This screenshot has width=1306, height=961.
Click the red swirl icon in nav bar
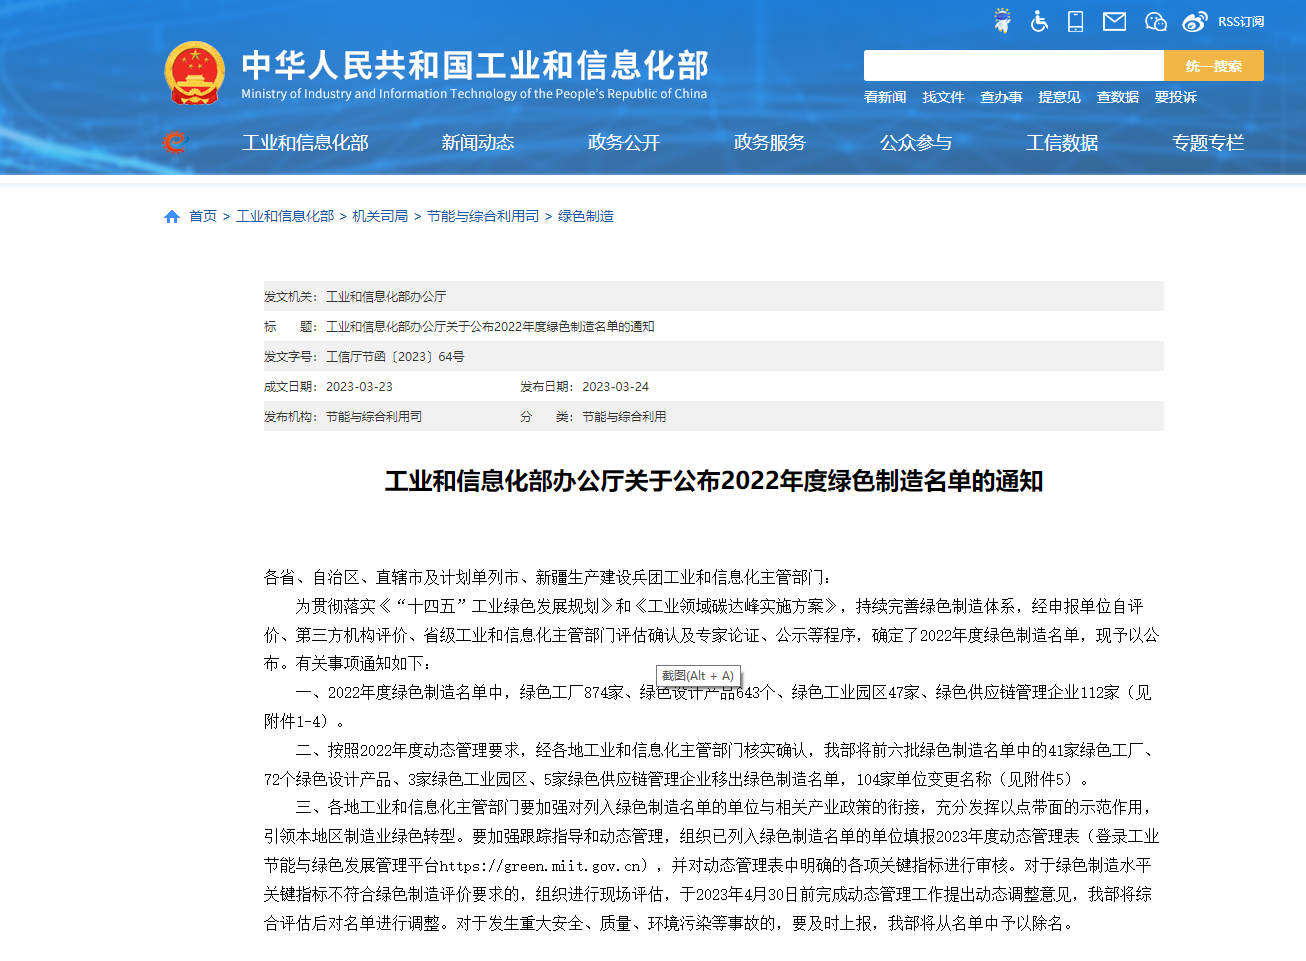174,142
